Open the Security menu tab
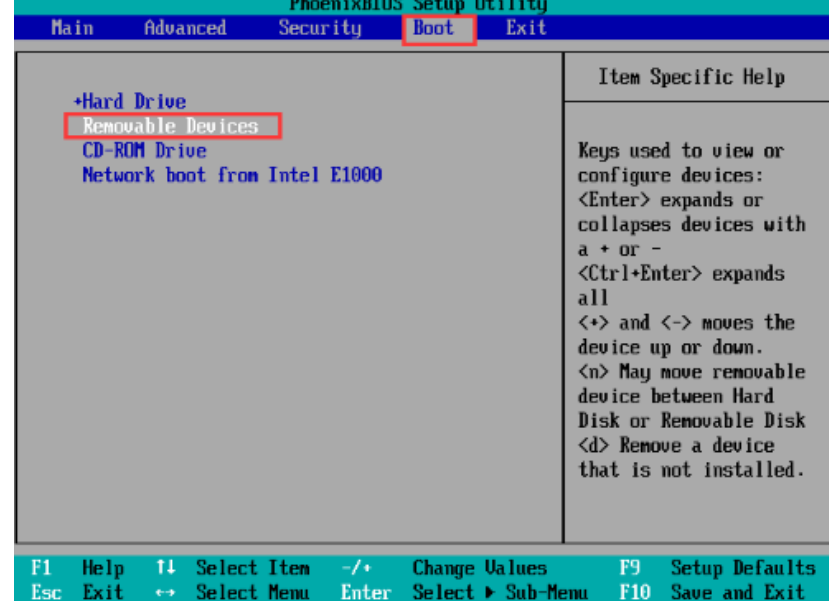The height and width of the screenshot is (605, 829). pyautogui.click(x=320, y=28)
